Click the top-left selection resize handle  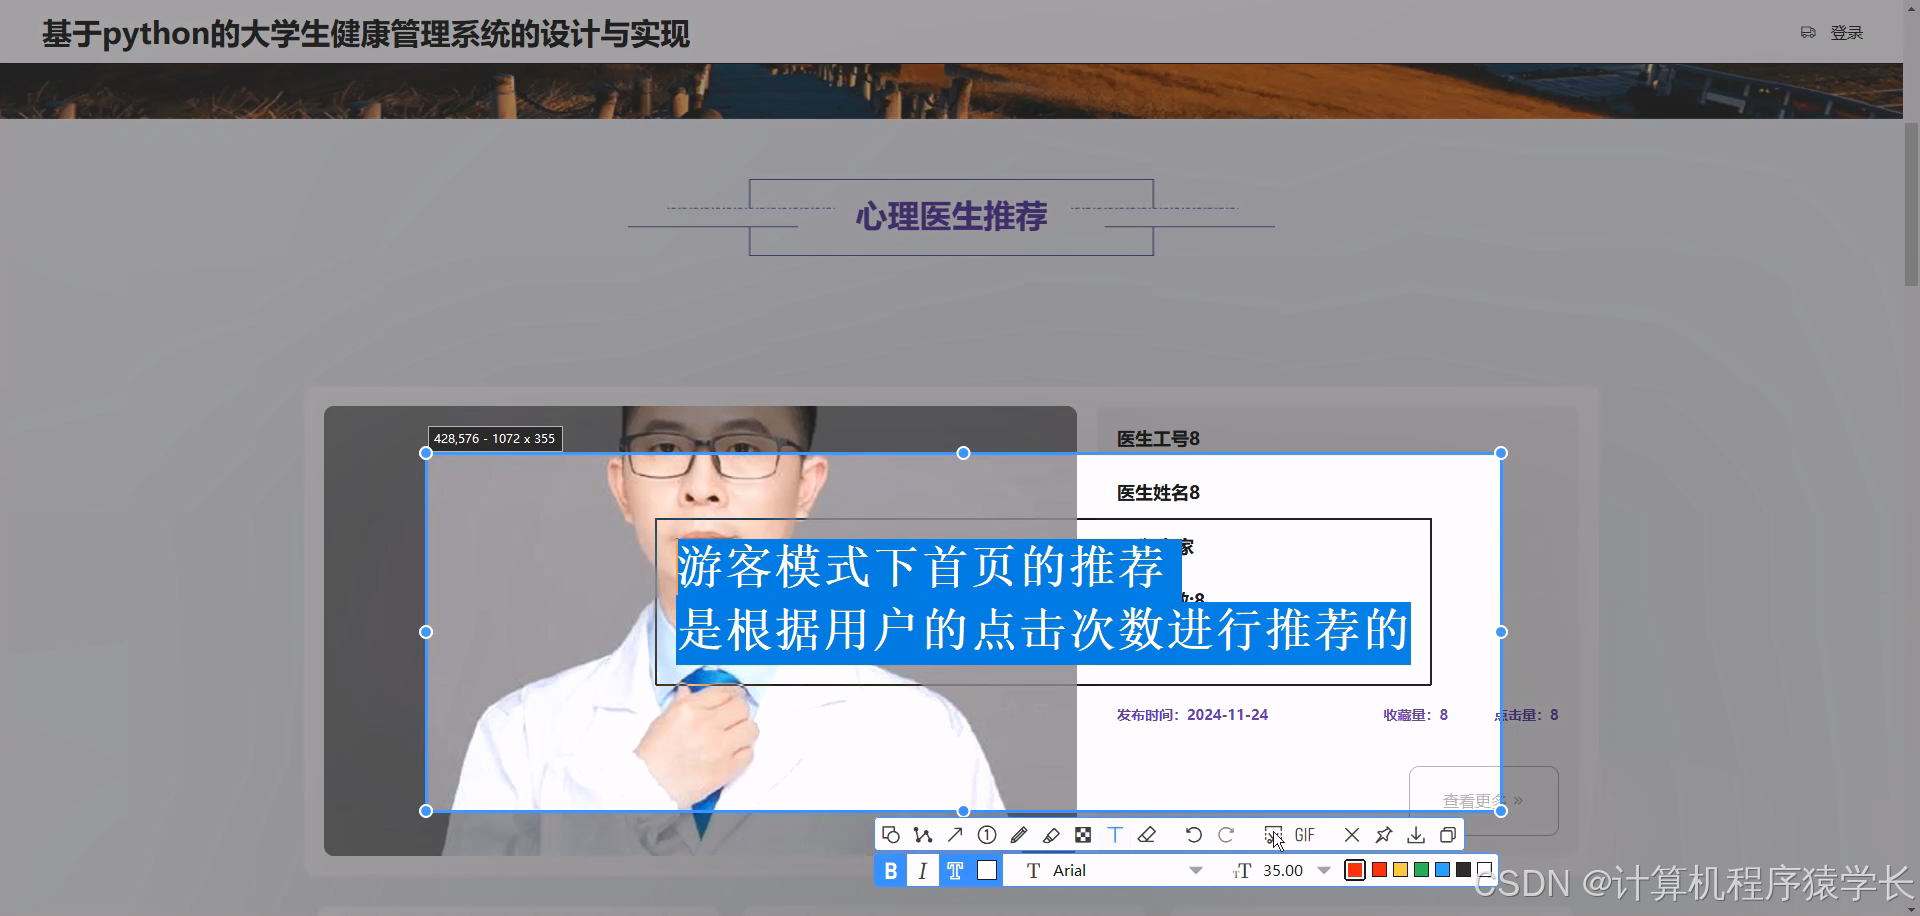(426, 453)
